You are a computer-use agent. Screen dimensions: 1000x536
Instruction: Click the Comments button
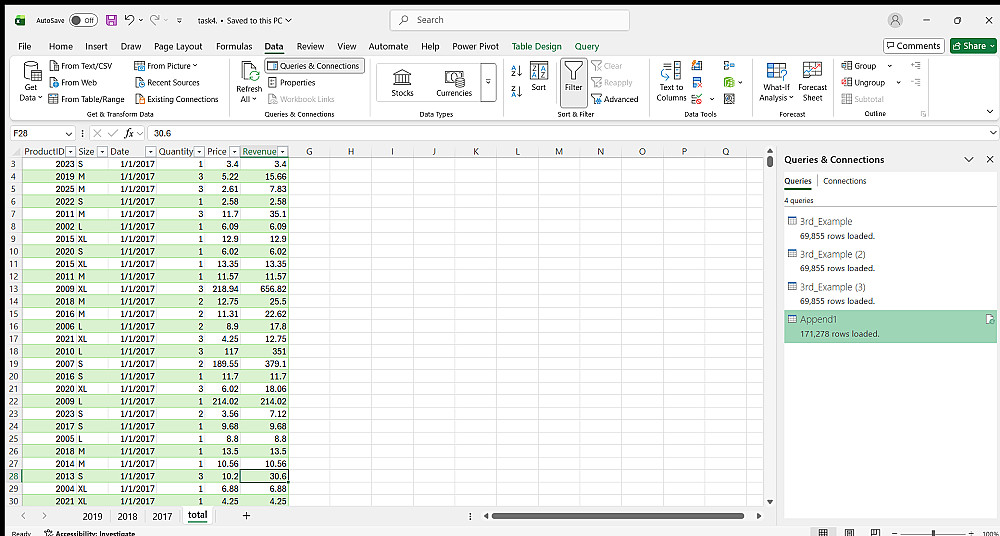click(913, 46)
